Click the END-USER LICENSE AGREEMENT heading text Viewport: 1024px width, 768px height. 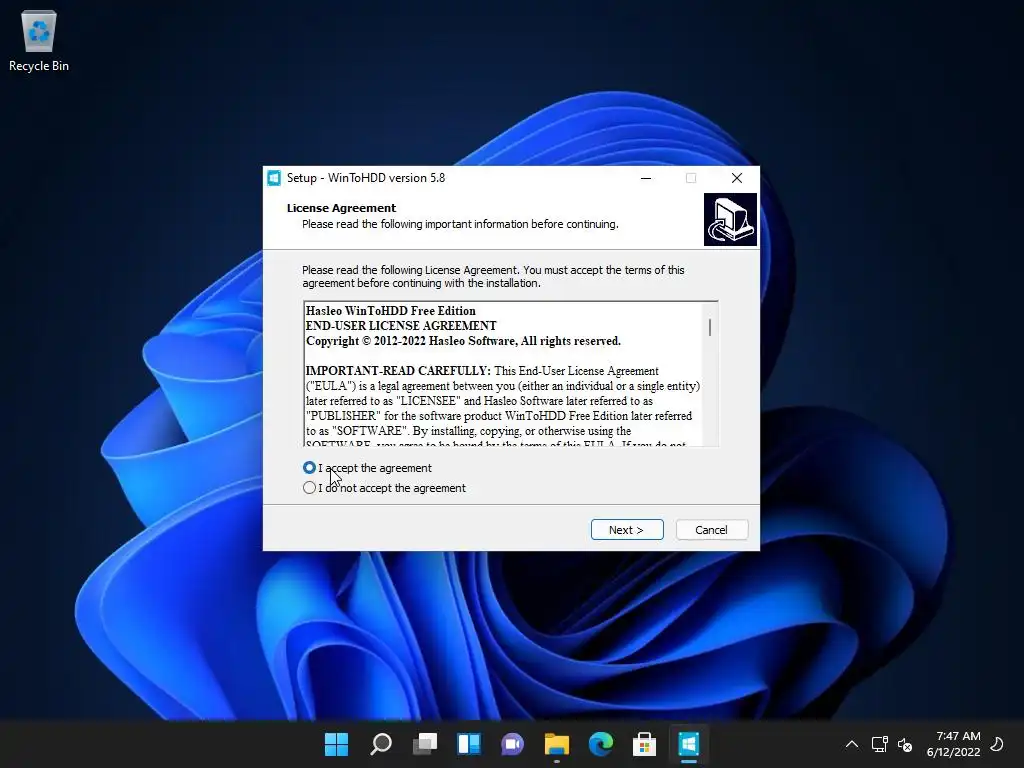(x=401, y=326)
